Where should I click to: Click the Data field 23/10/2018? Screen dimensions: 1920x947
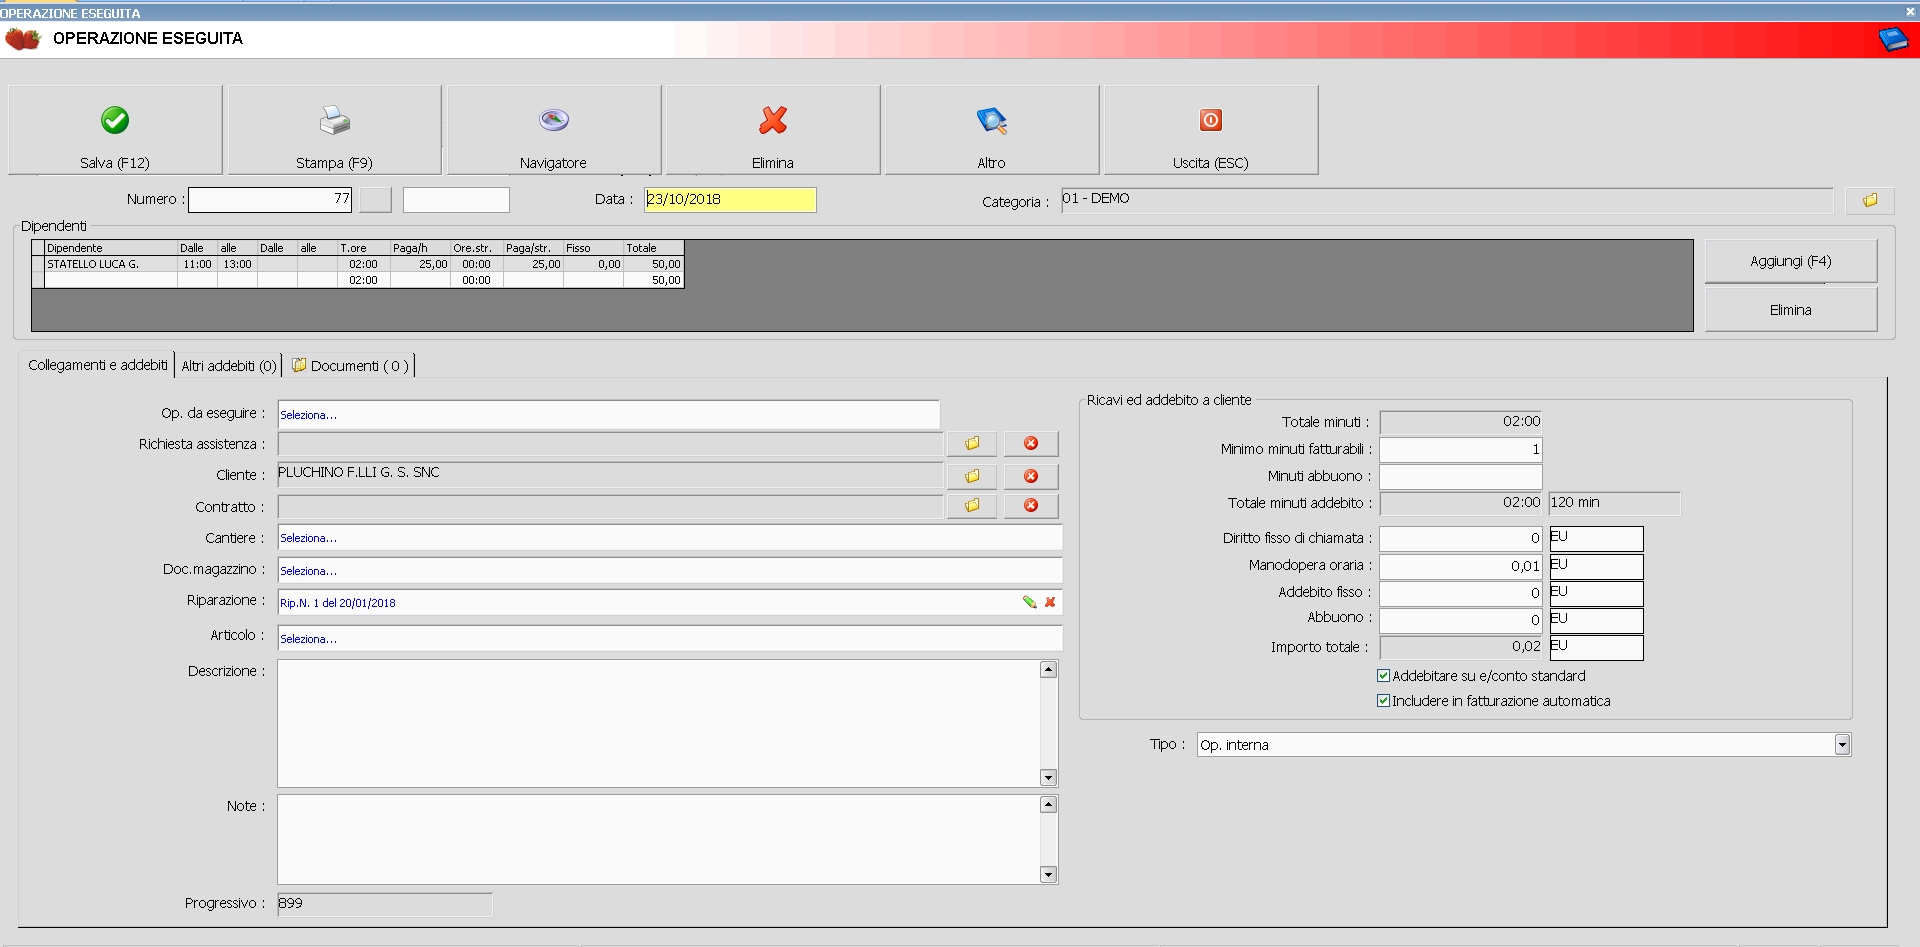pyautogui.click(x=730, y=200)
